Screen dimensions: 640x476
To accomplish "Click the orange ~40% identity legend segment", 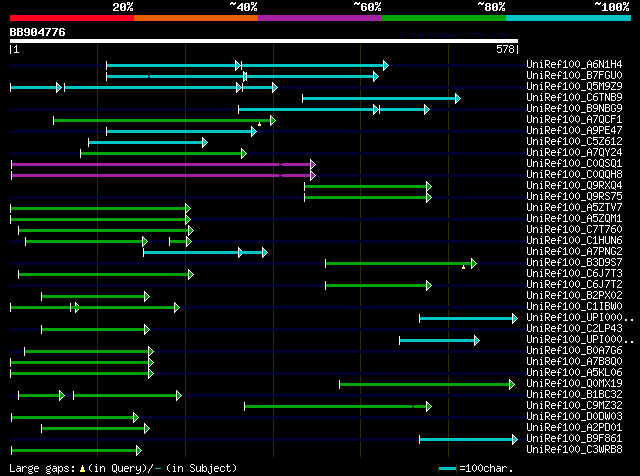I will [196, 18].
